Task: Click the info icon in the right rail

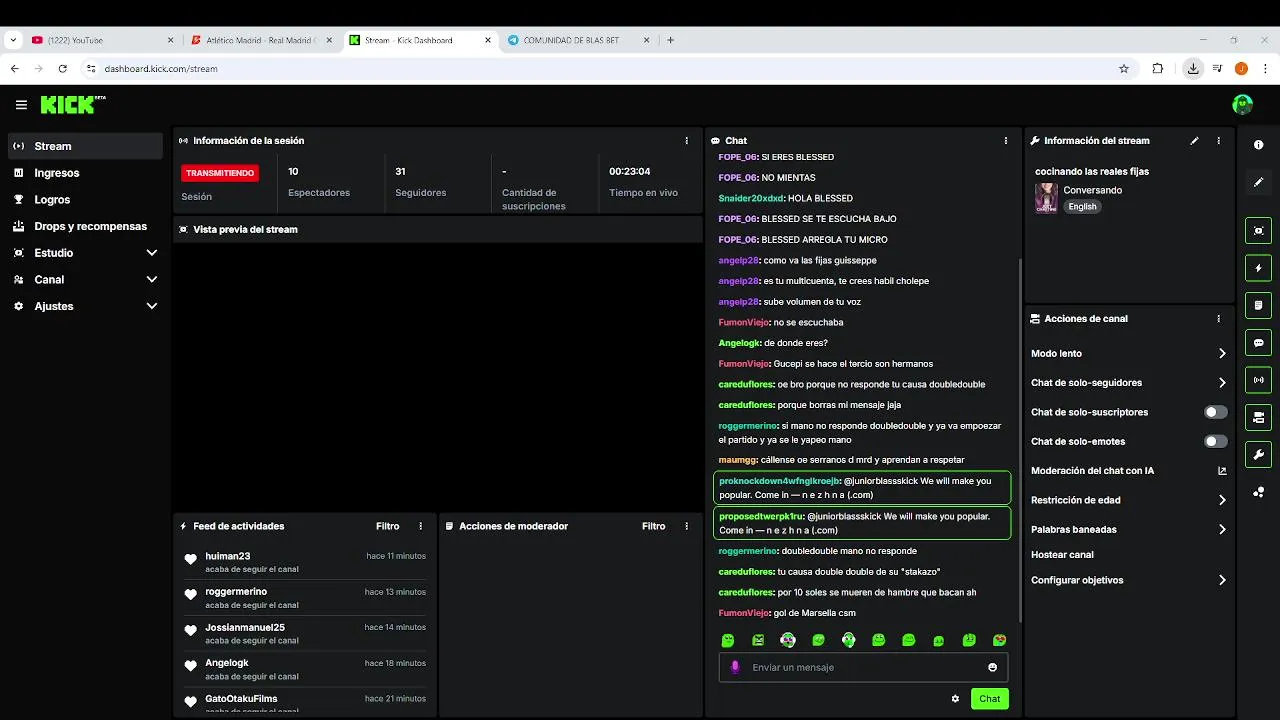Action: (x=1258, y=145)
